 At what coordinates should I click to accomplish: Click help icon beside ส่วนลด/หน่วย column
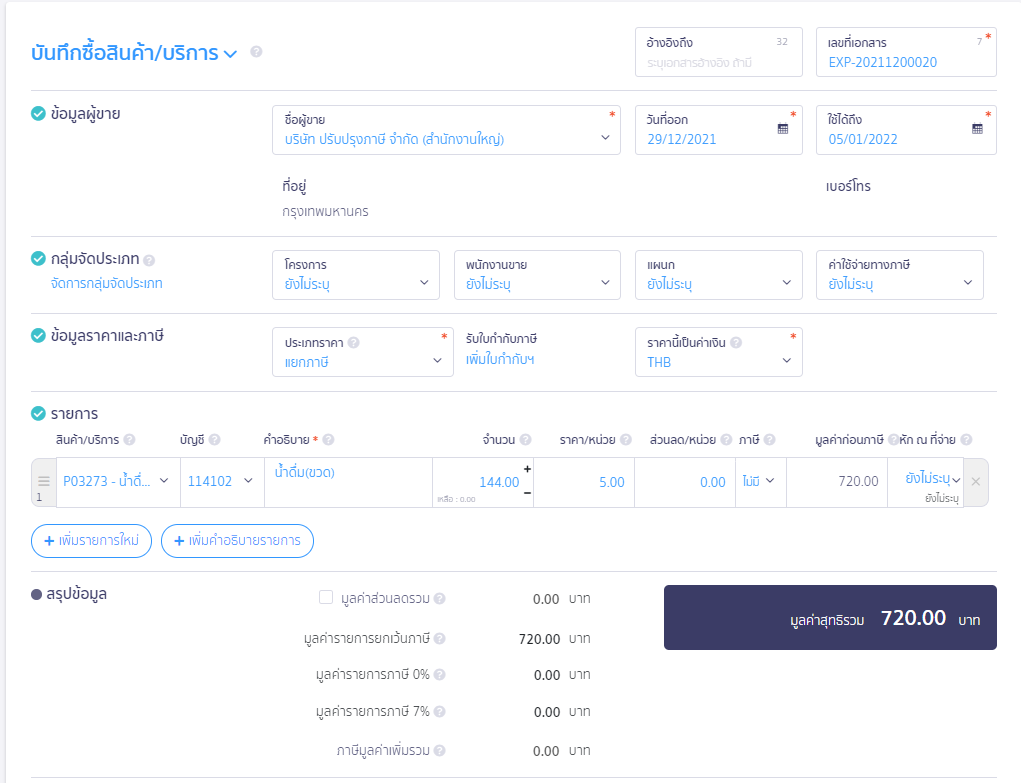pos(726,440)
